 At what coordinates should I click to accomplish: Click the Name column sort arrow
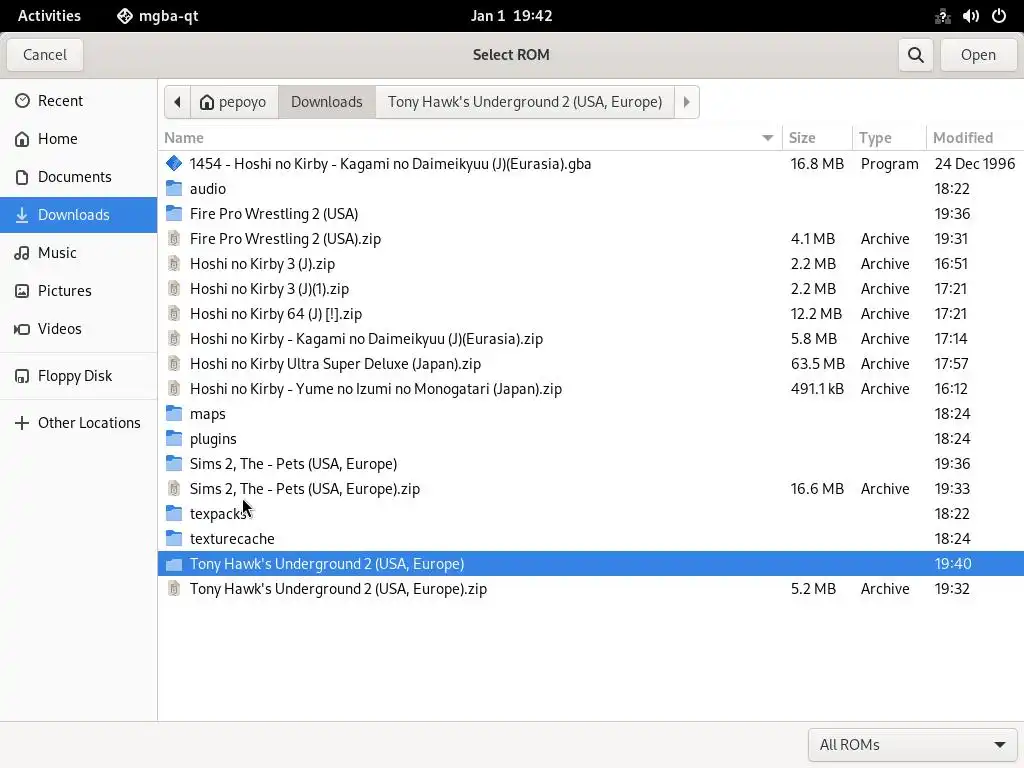[767, 138]
